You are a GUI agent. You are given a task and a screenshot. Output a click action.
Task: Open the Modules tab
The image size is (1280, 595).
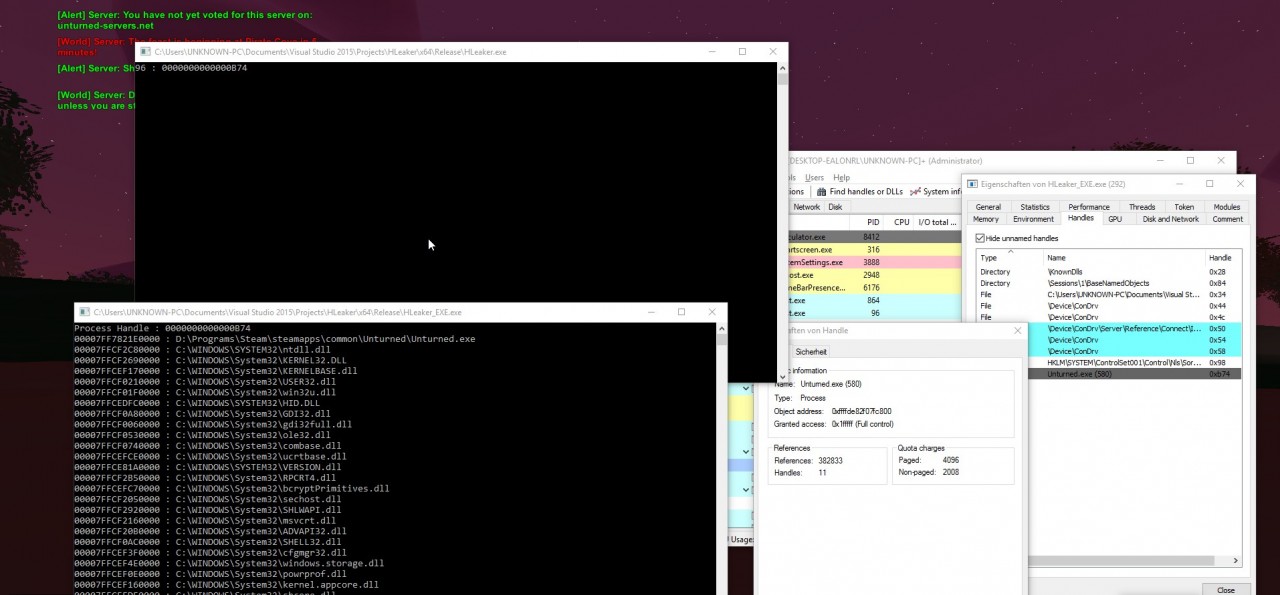tap(1226, 207)
